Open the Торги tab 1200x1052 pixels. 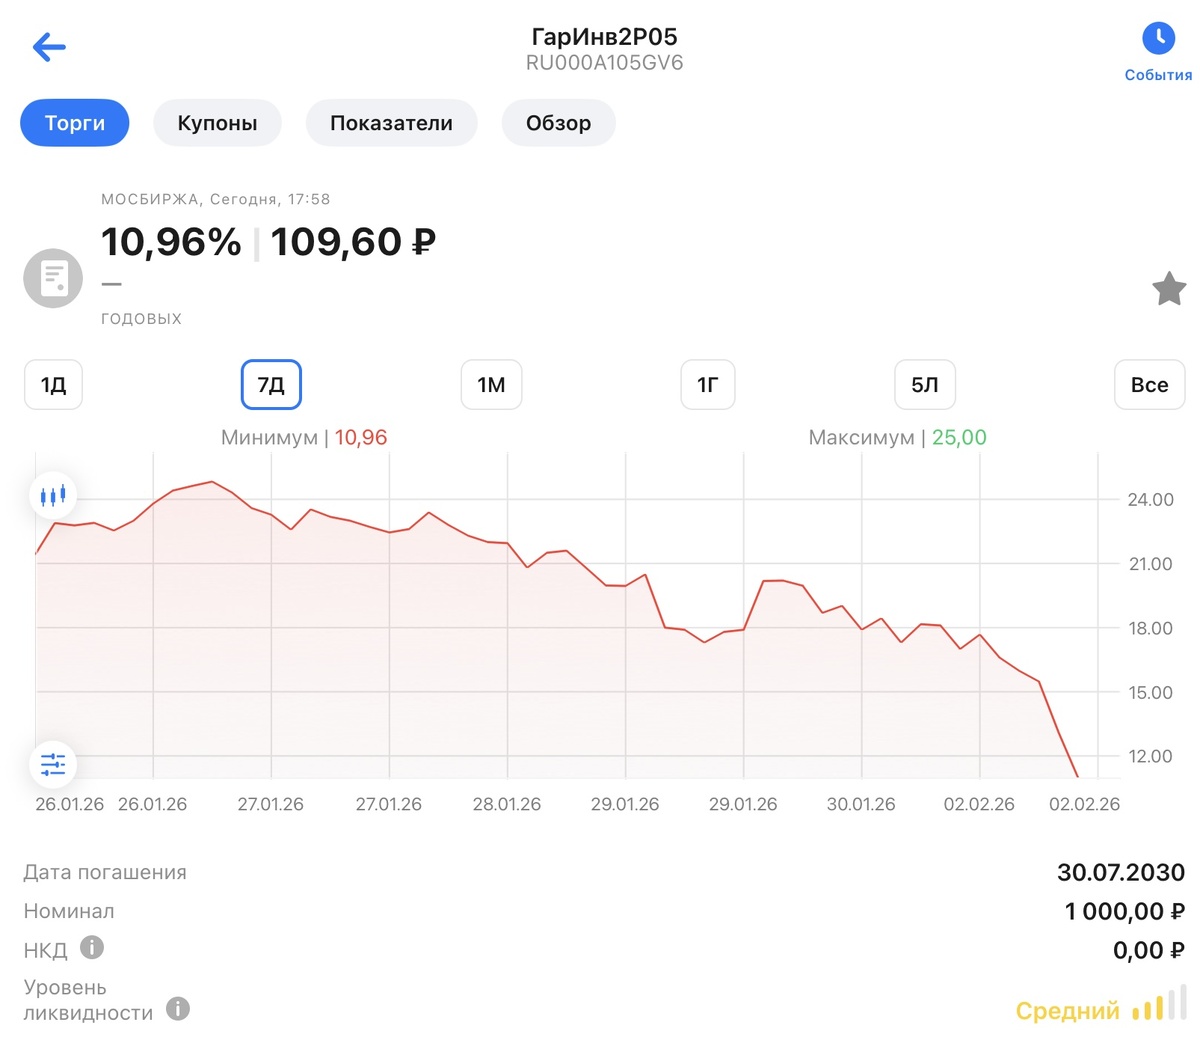[75, 123]
